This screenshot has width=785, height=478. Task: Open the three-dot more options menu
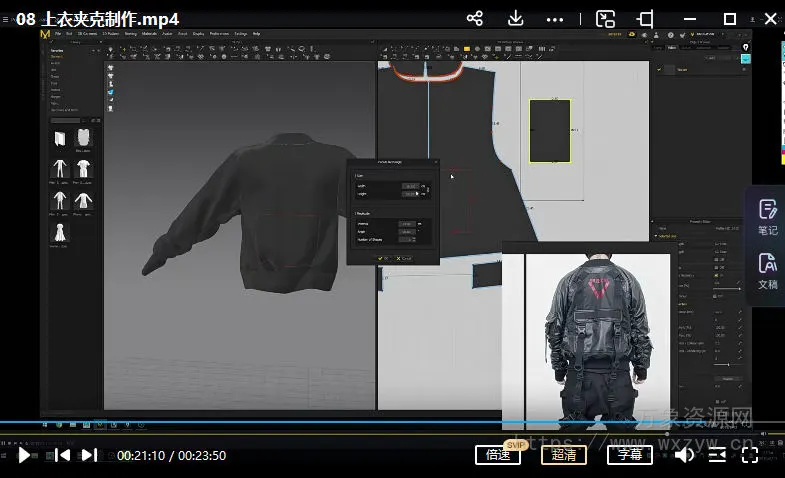[556, 18]
